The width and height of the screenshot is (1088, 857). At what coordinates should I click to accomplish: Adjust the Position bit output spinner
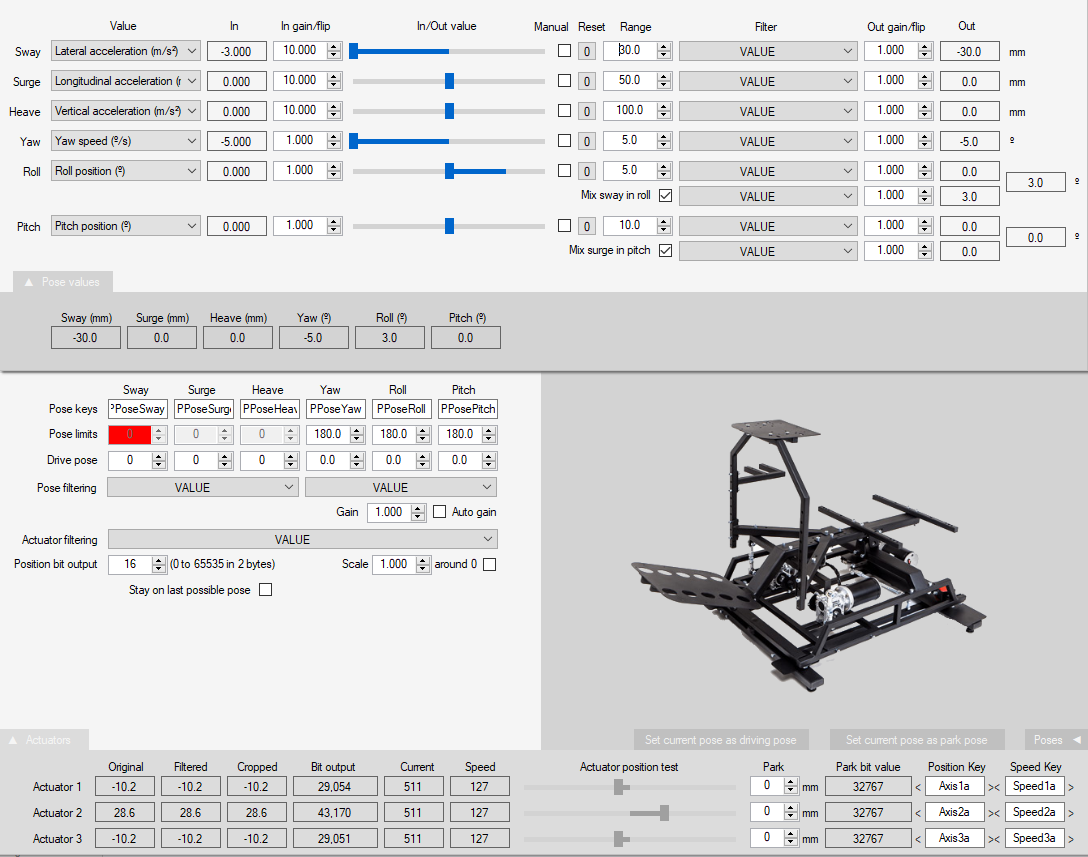click(x=159, y=564)
